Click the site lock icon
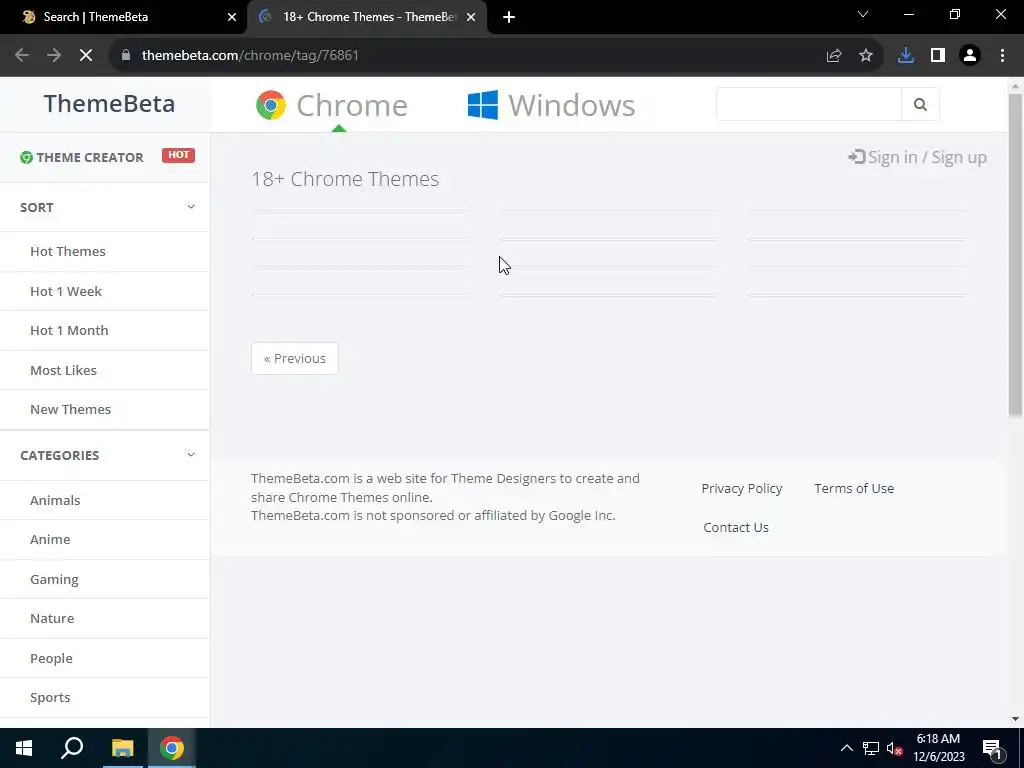 click(126, 56)
